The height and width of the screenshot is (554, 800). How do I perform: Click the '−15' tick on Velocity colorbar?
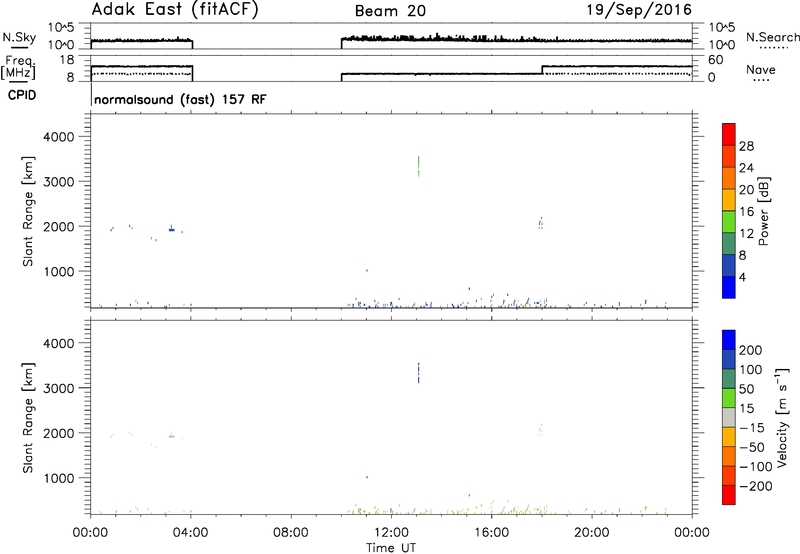pos(752,428)
